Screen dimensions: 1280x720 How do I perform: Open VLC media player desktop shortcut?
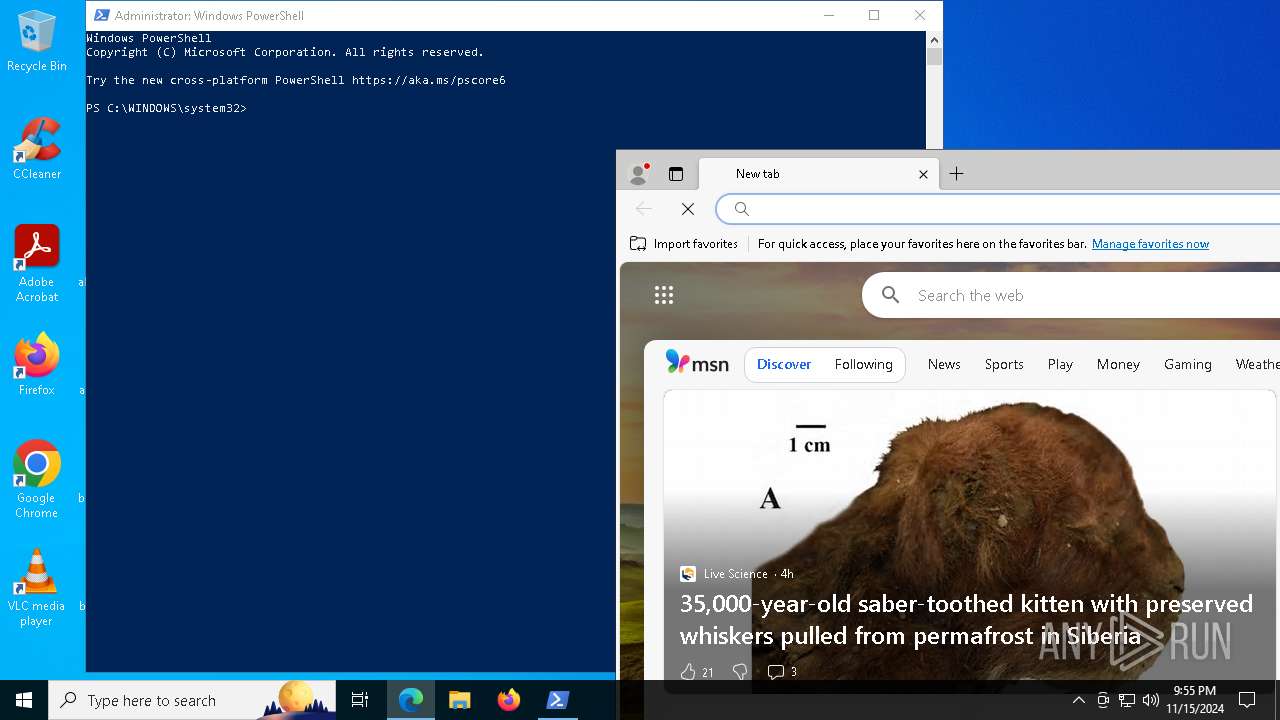point(37,587)
